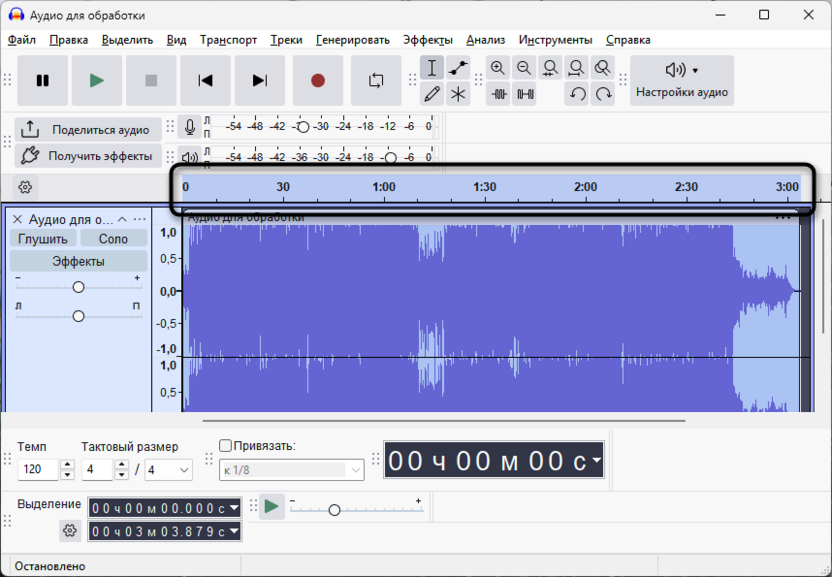This screenshot has width=832, height=577.
Task: Click the microphone record meter icon
Action: point(190,128)
